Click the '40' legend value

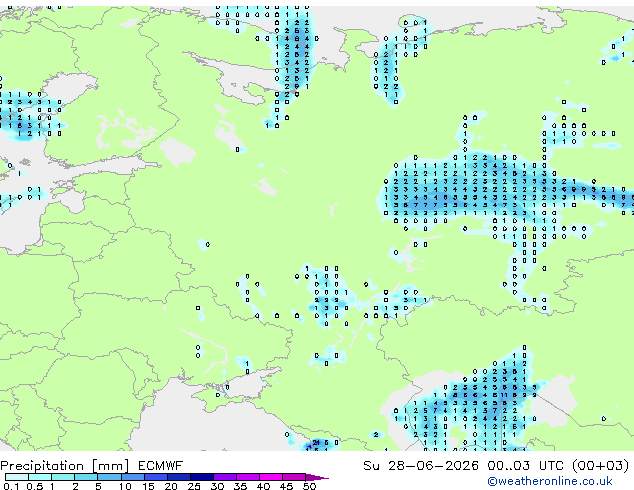(x=264, y=486)
